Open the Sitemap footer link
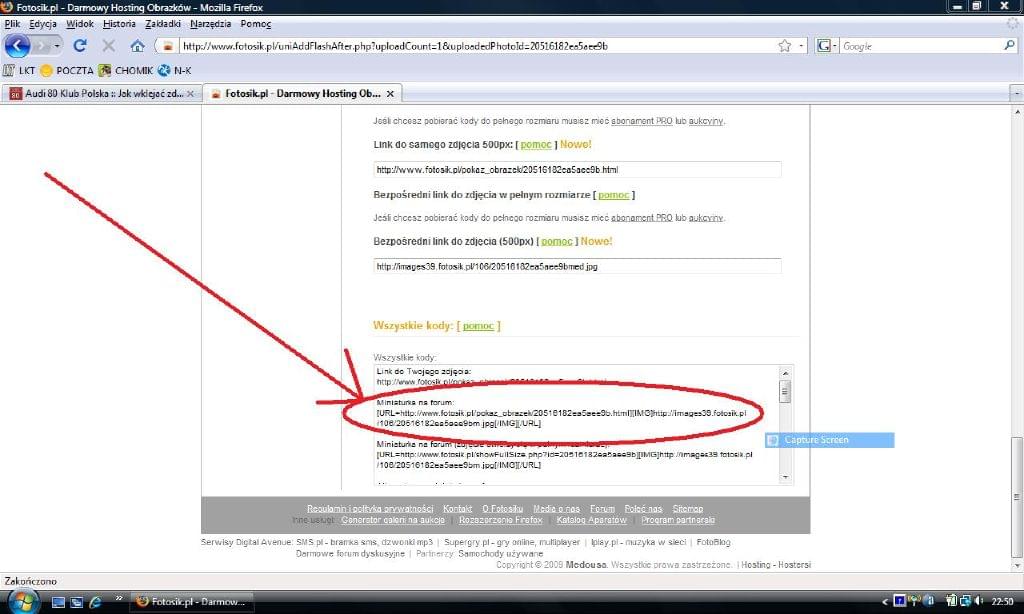This screenshot has width=1024, height=614. coord(688,508)
